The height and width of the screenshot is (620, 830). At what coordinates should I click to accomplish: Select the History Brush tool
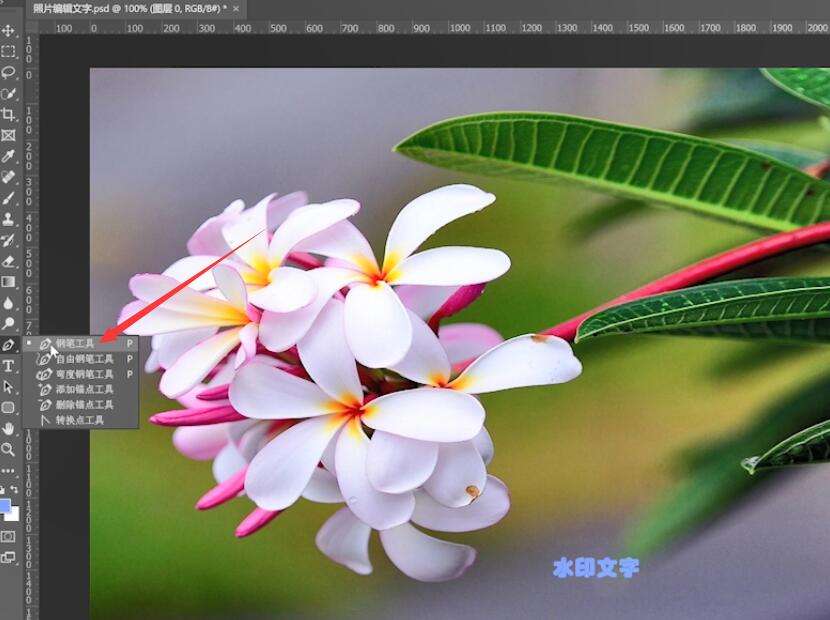pos(8,240)
